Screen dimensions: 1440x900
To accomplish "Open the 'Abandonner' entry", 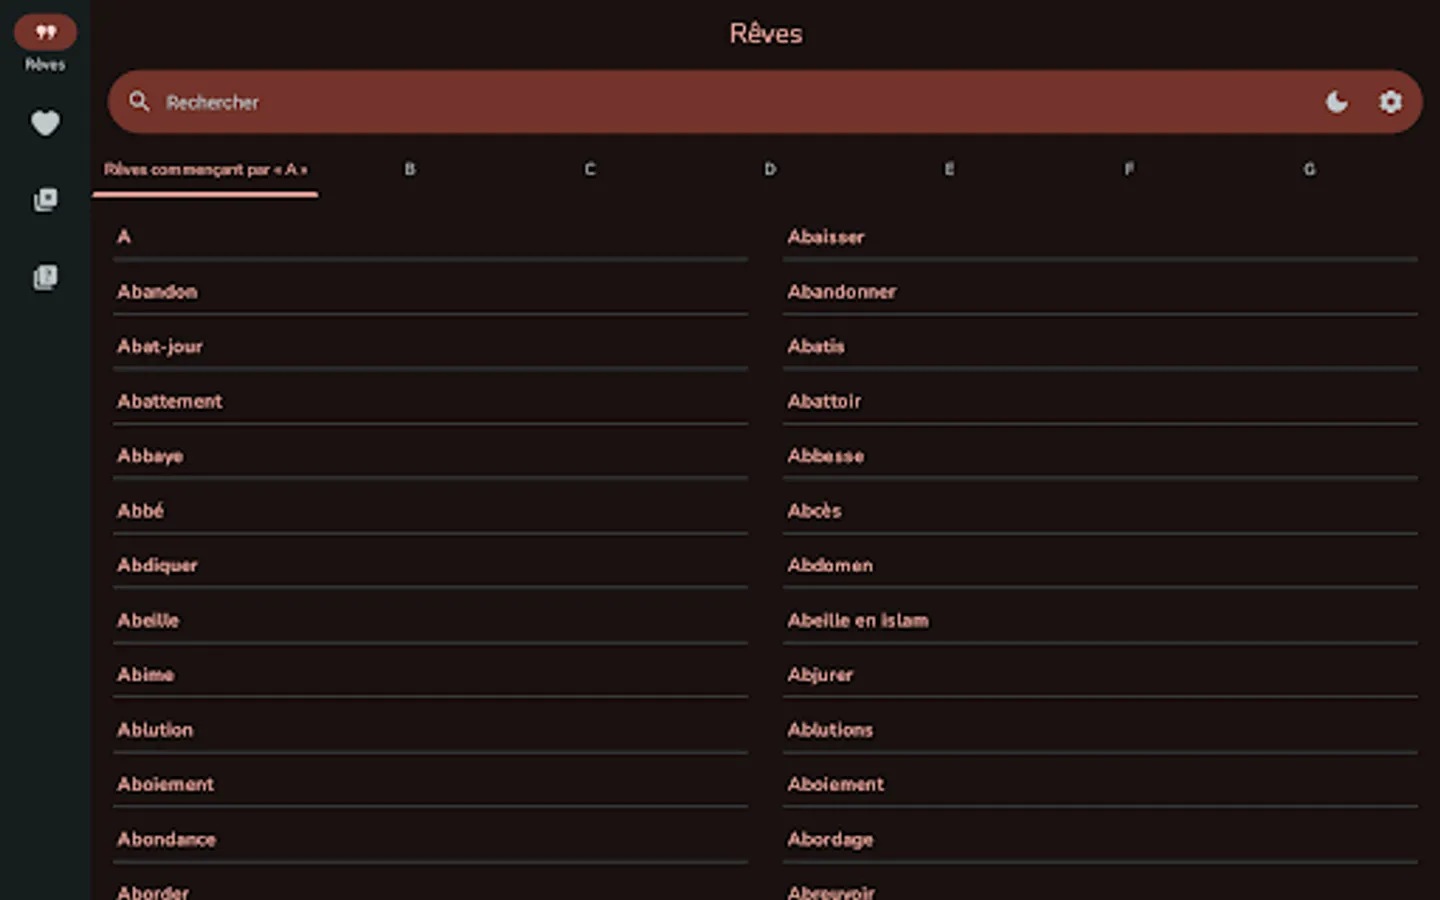I will tap(1100, 292).
